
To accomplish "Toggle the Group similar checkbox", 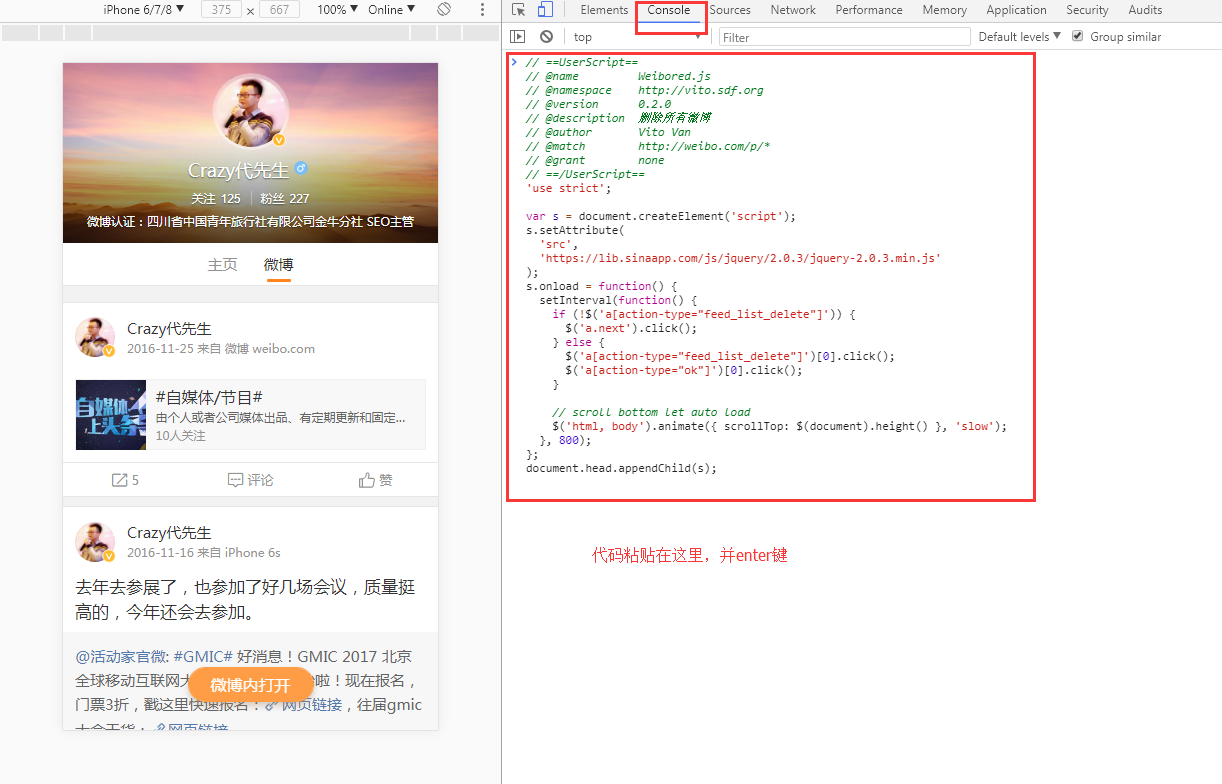I will click(1077, 36).
